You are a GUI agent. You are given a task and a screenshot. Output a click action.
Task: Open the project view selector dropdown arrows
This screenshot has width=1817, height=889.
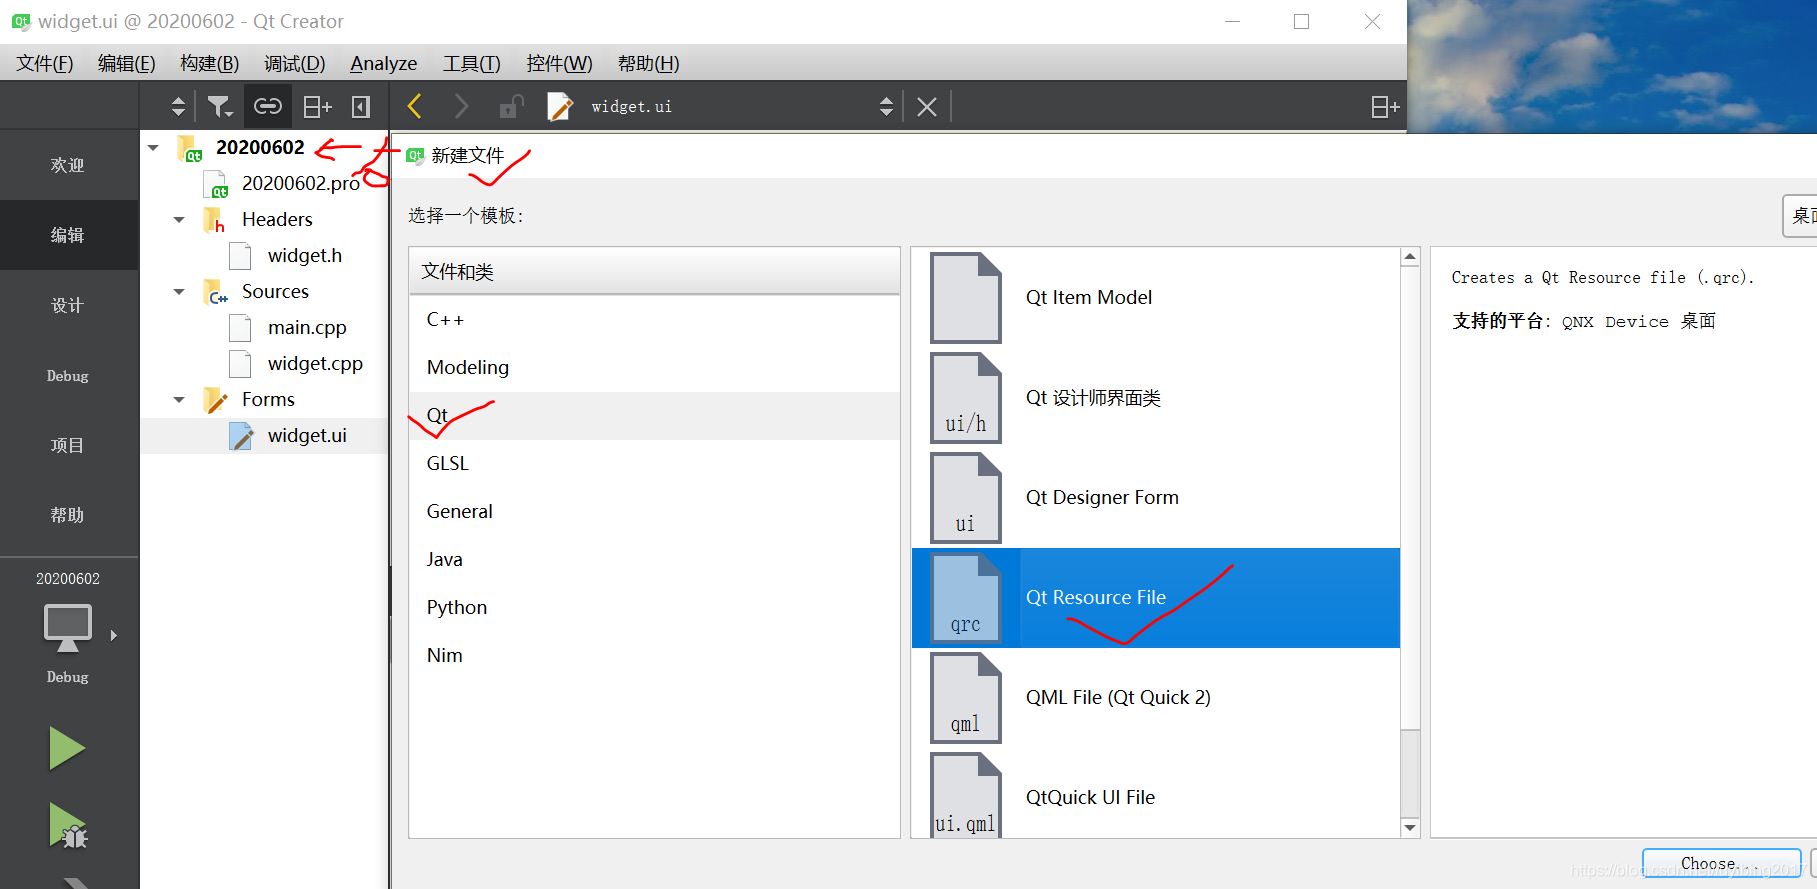point(178,106)
